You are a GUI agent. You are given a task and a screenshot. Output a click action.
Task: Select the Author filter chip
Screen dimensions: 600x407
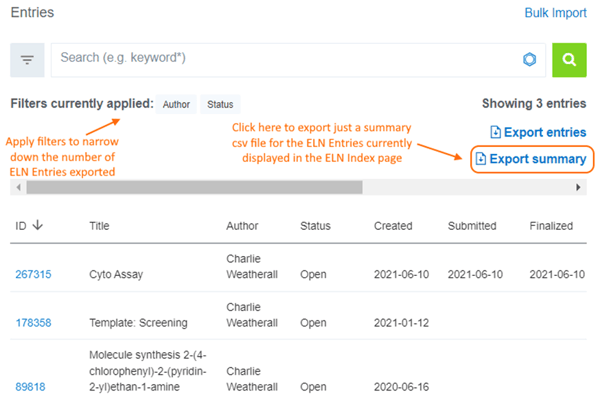pos(176,104)
